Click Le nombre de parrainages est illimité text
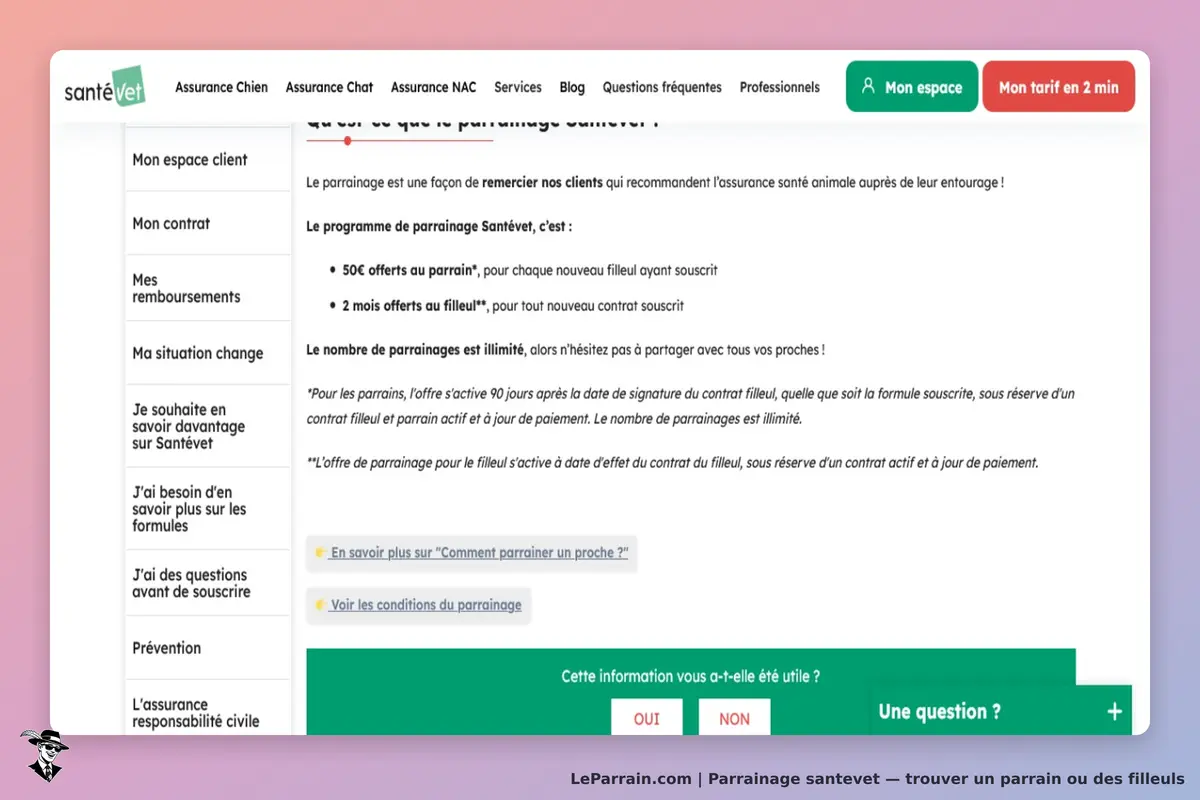Viewport: 1200px width, 800px height. (x=414, y=350)
